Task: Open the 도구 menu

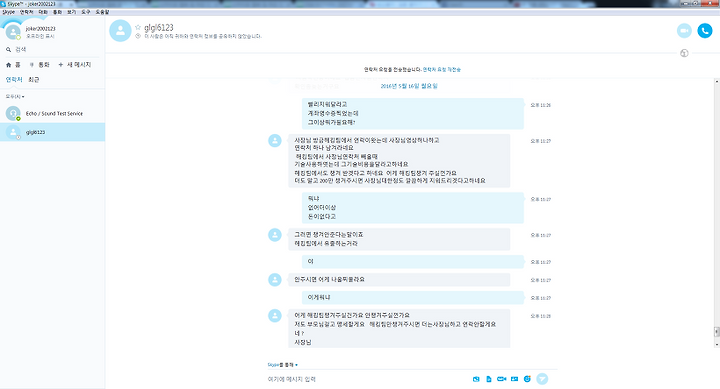Action: [86, 12]
